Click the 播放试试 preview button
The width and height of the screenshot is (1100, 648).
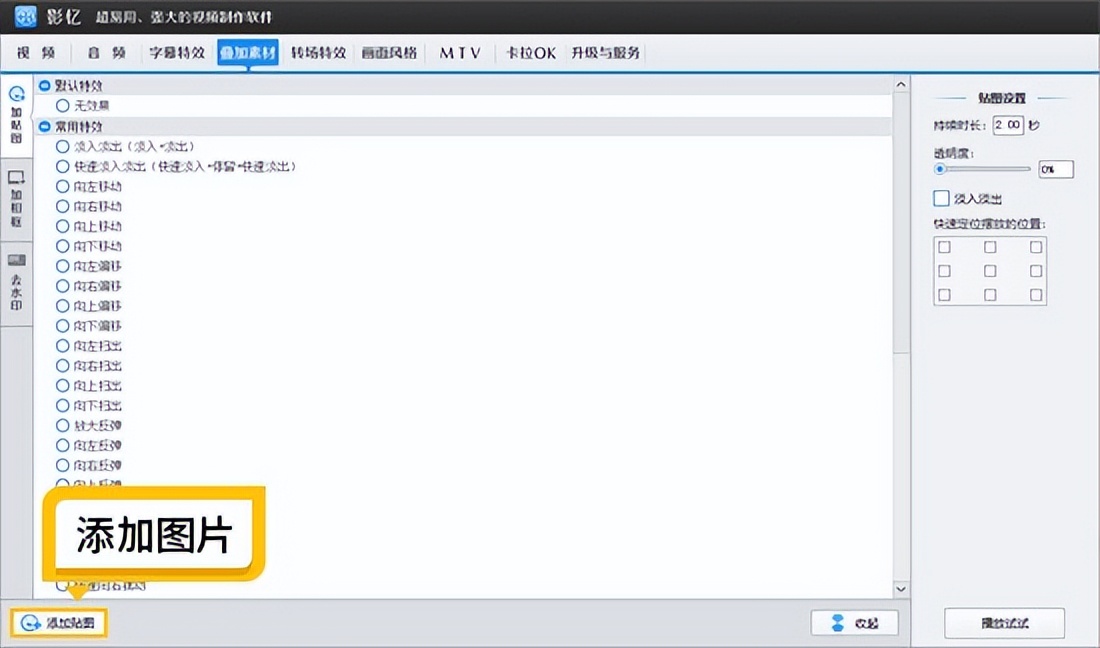[x=1004, y=623]
